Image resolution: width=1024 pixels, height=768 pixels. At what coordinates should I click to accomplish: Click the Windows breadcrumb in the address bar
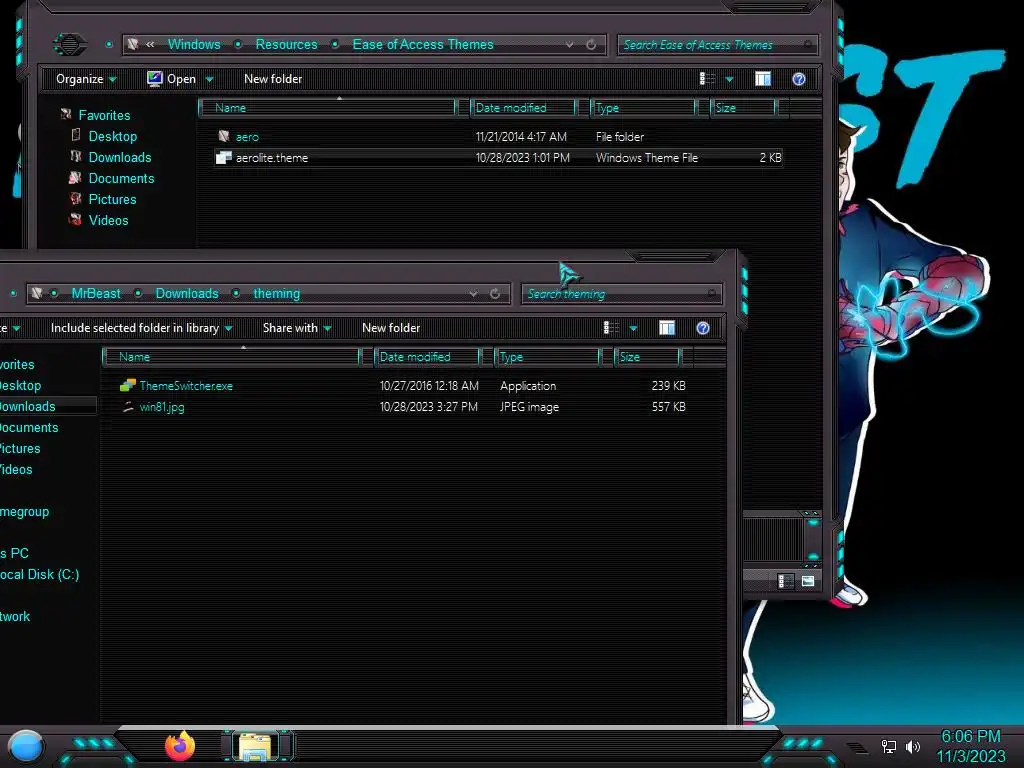point(194,44)
